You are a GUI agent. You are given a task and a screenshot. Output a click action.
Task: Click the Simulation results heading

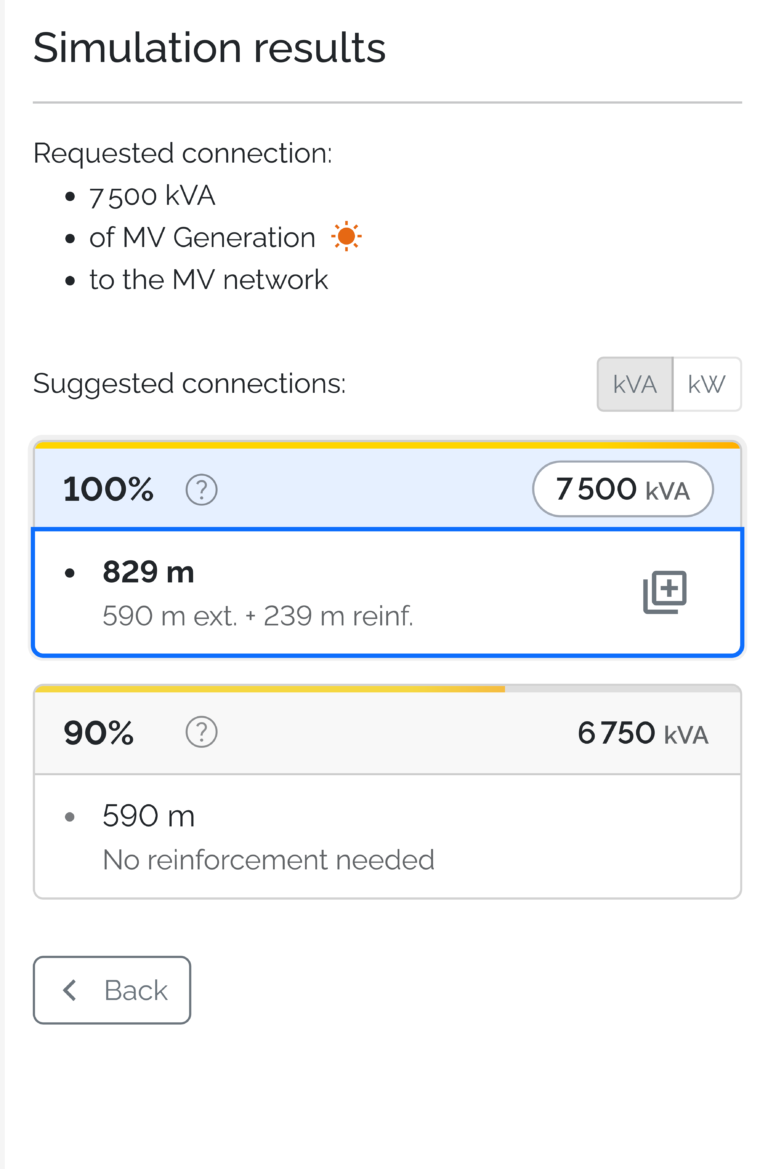tap(210, 48)
